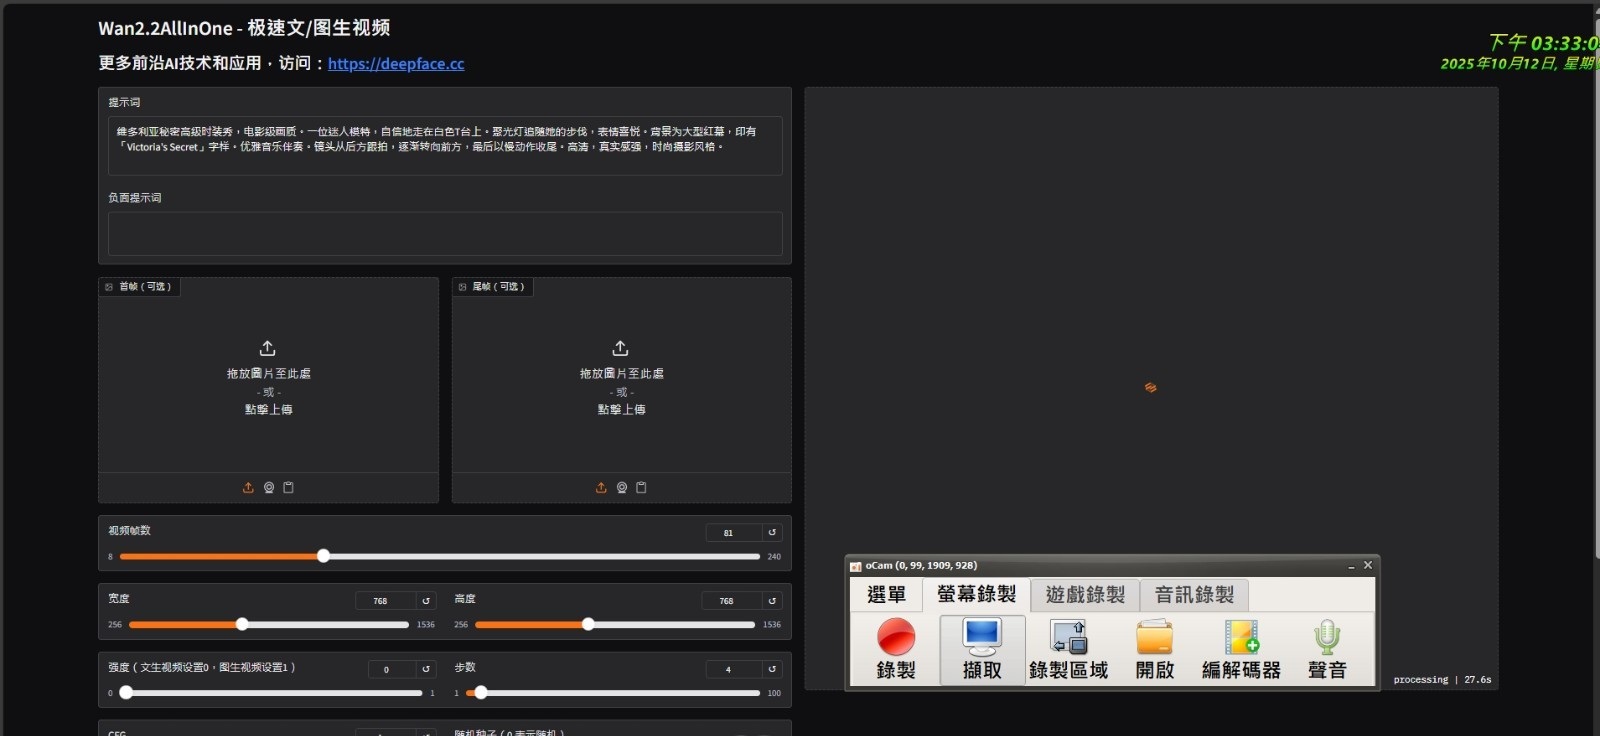This screenshot has height=736, width=1600.
Task: Click the orange upload icon under 首帧
Action: [x=248, y=488]
